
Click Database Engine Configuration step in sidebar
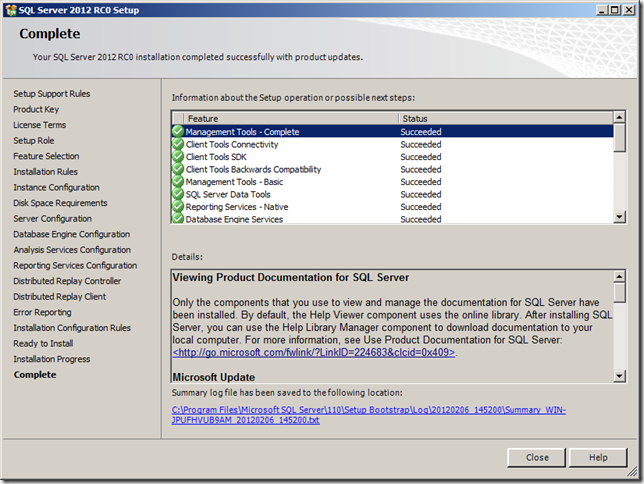pos(72,234)
